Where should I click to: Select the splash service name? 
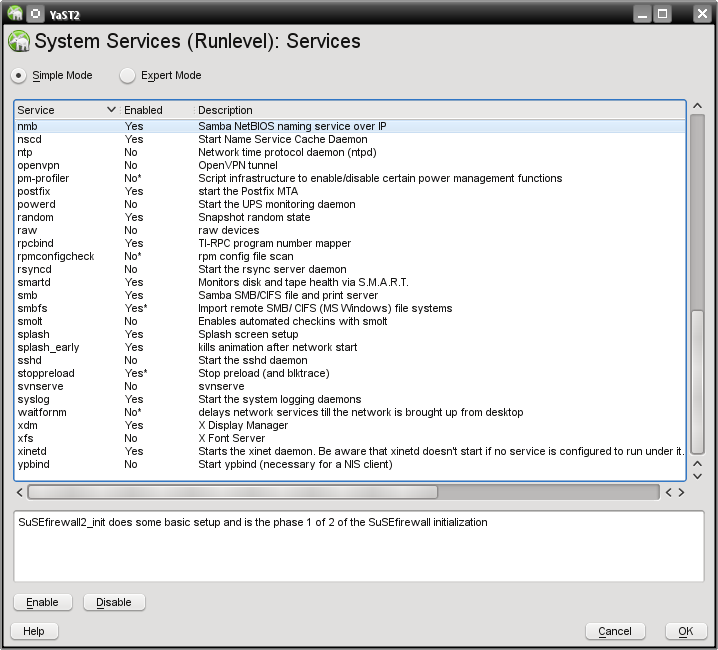[33, 334]
